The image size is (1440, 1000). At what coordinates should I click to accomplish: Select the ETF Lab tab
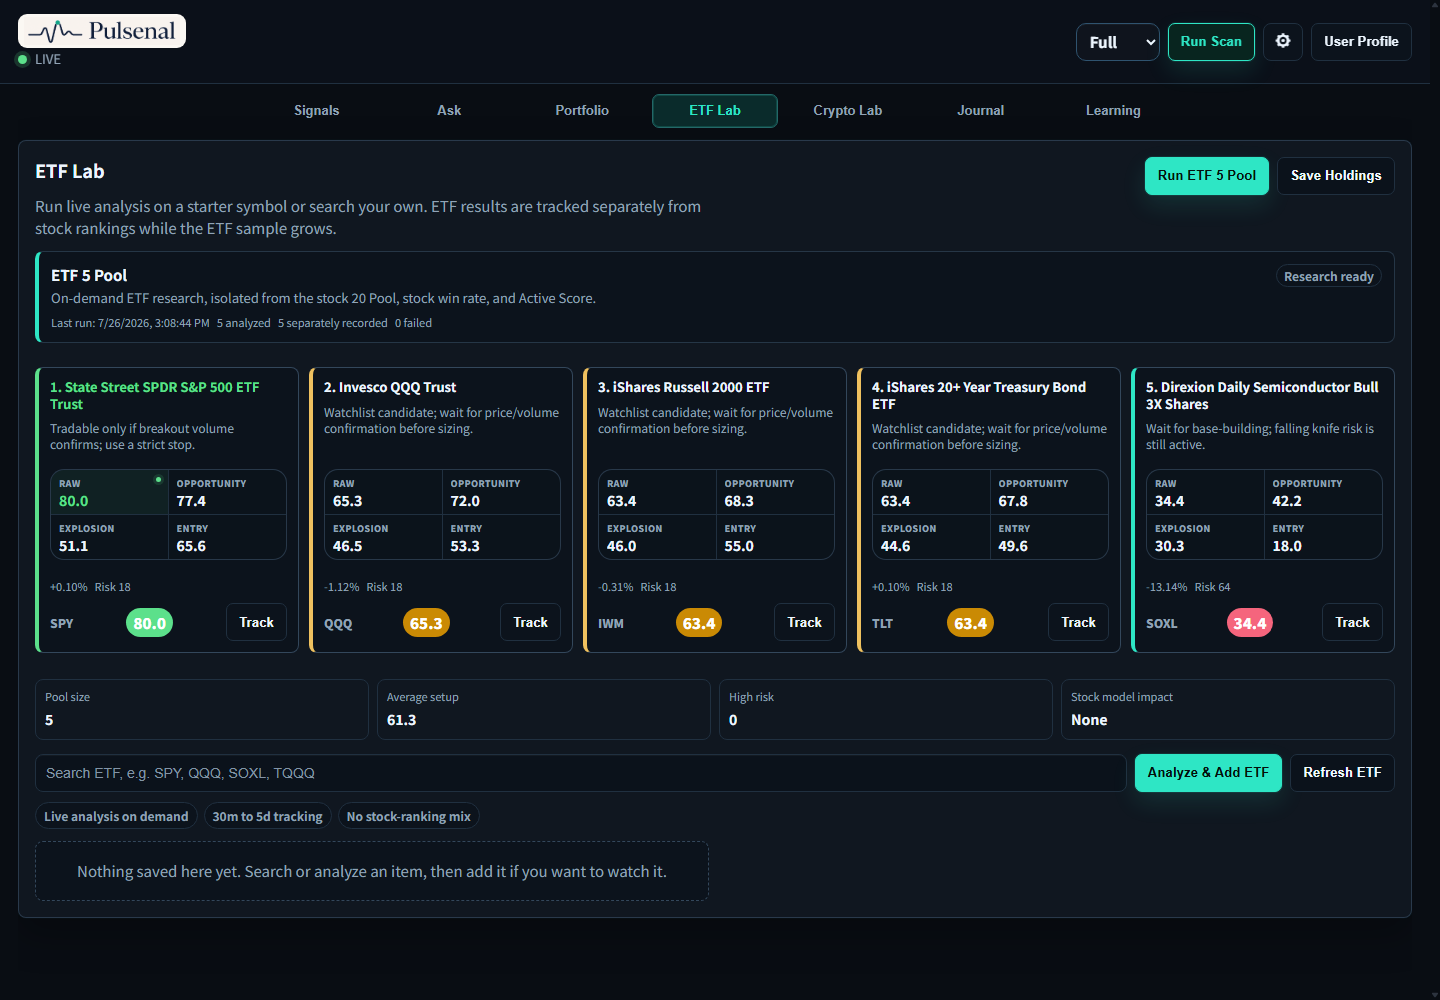[x=715, y=111]
